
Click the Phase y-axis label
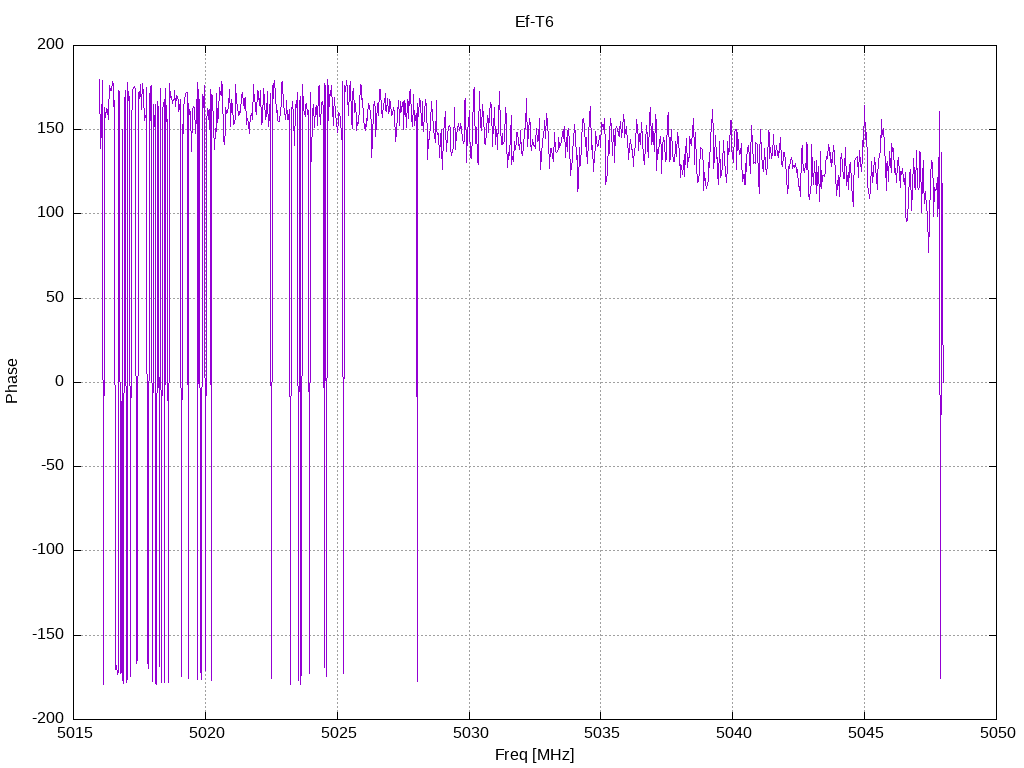(12, 381)
